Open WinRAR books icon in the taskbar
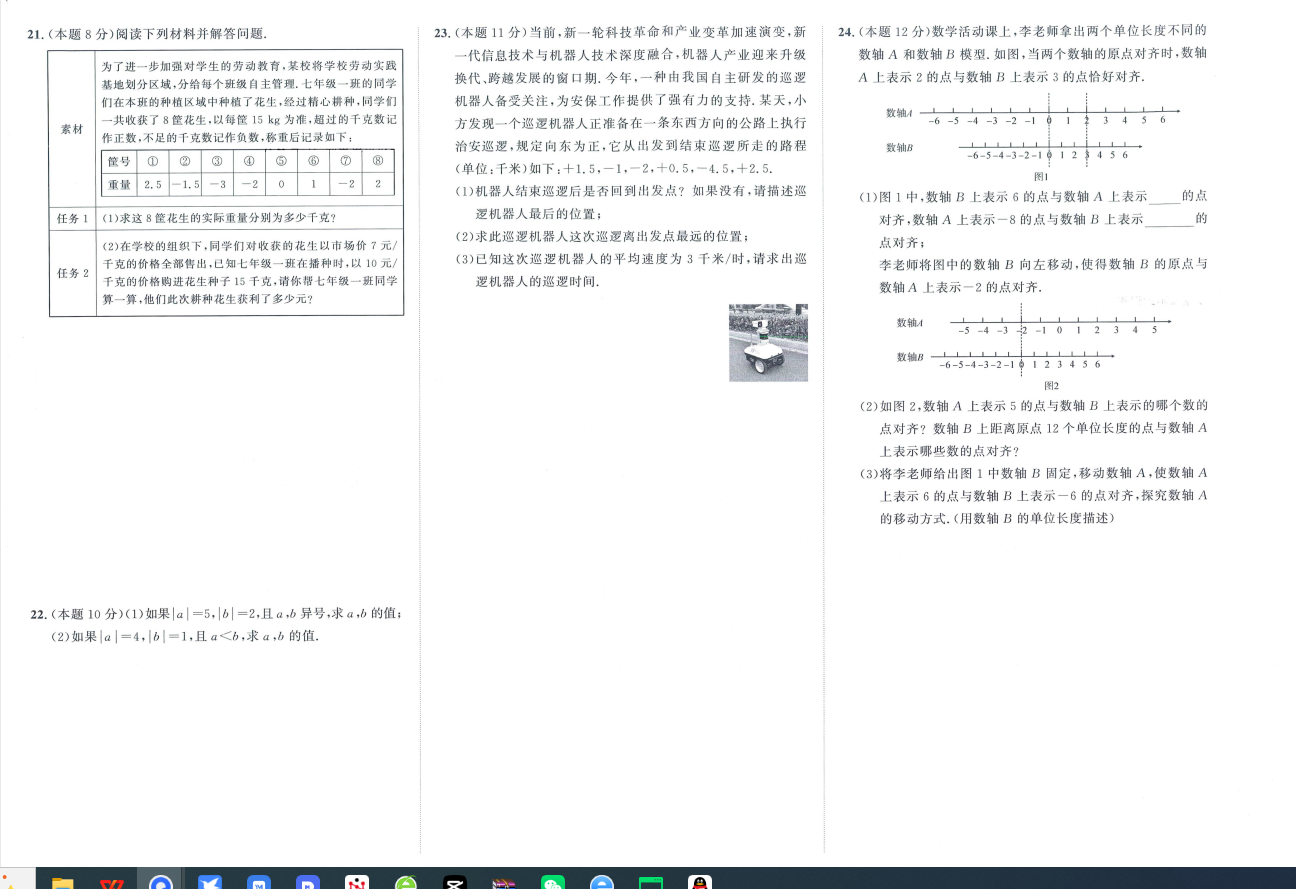Screen dimensions: 1296x889 point(504,881)
